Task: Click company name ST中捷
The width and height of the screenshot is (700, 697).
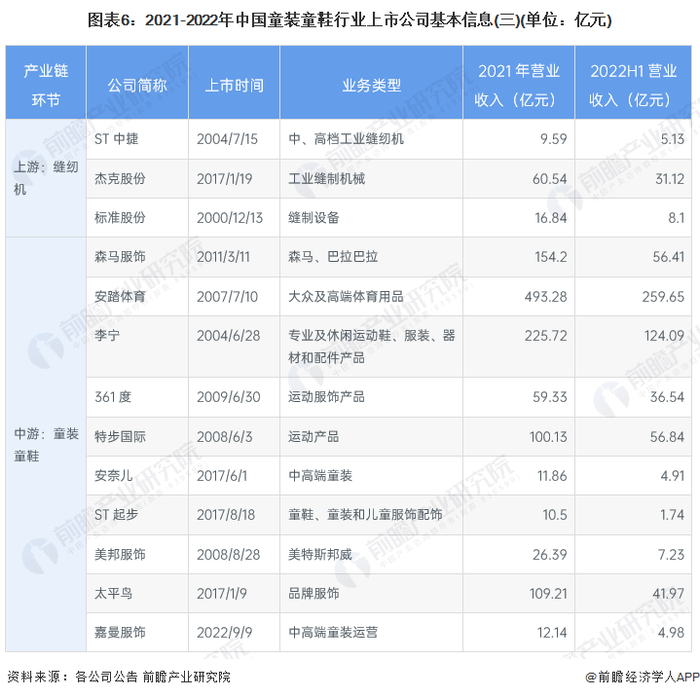Action: click(x=116, y=139)
